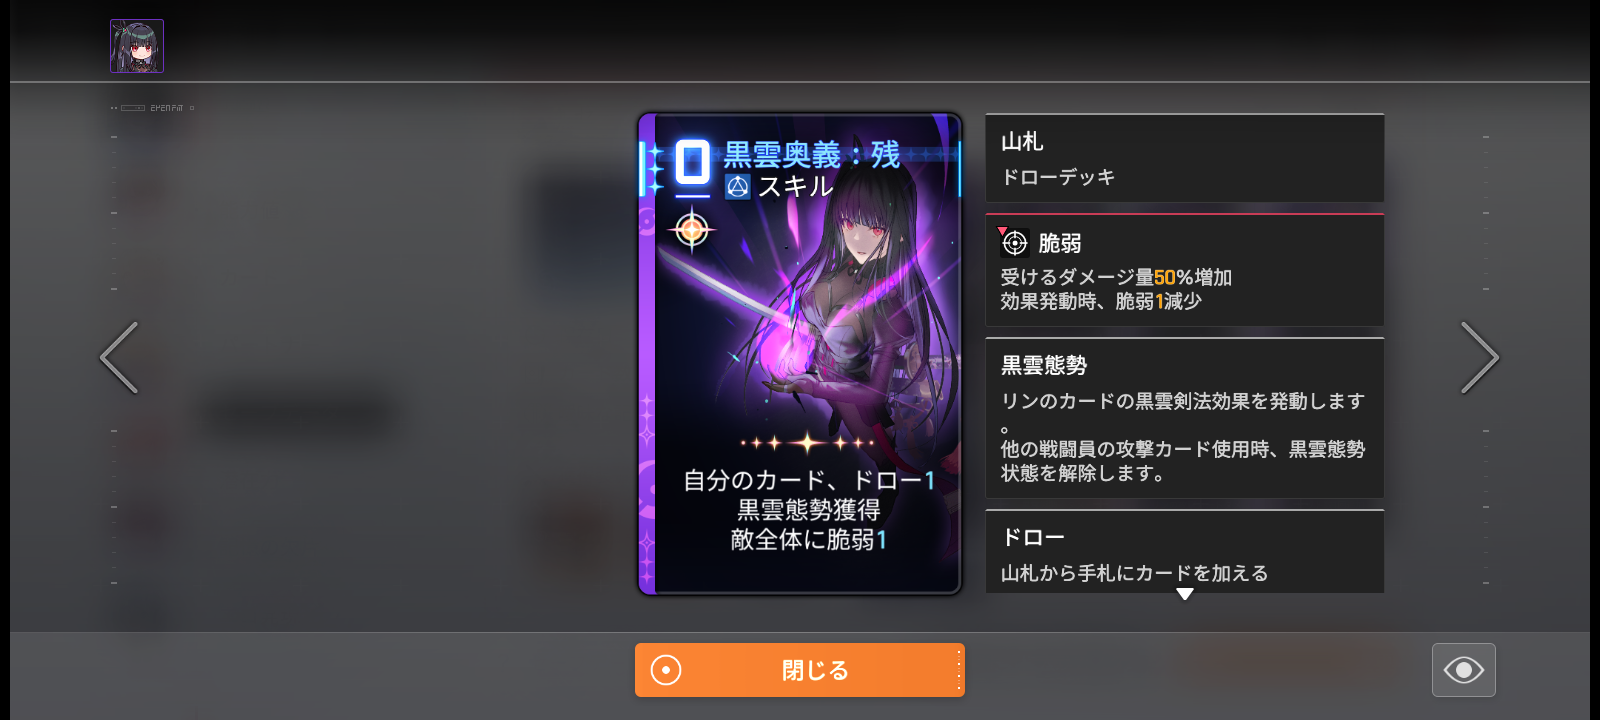Expand more keywords with the down triangle
The height and width of the screenshot is (720, 1600).
[x=1185, y=594]
